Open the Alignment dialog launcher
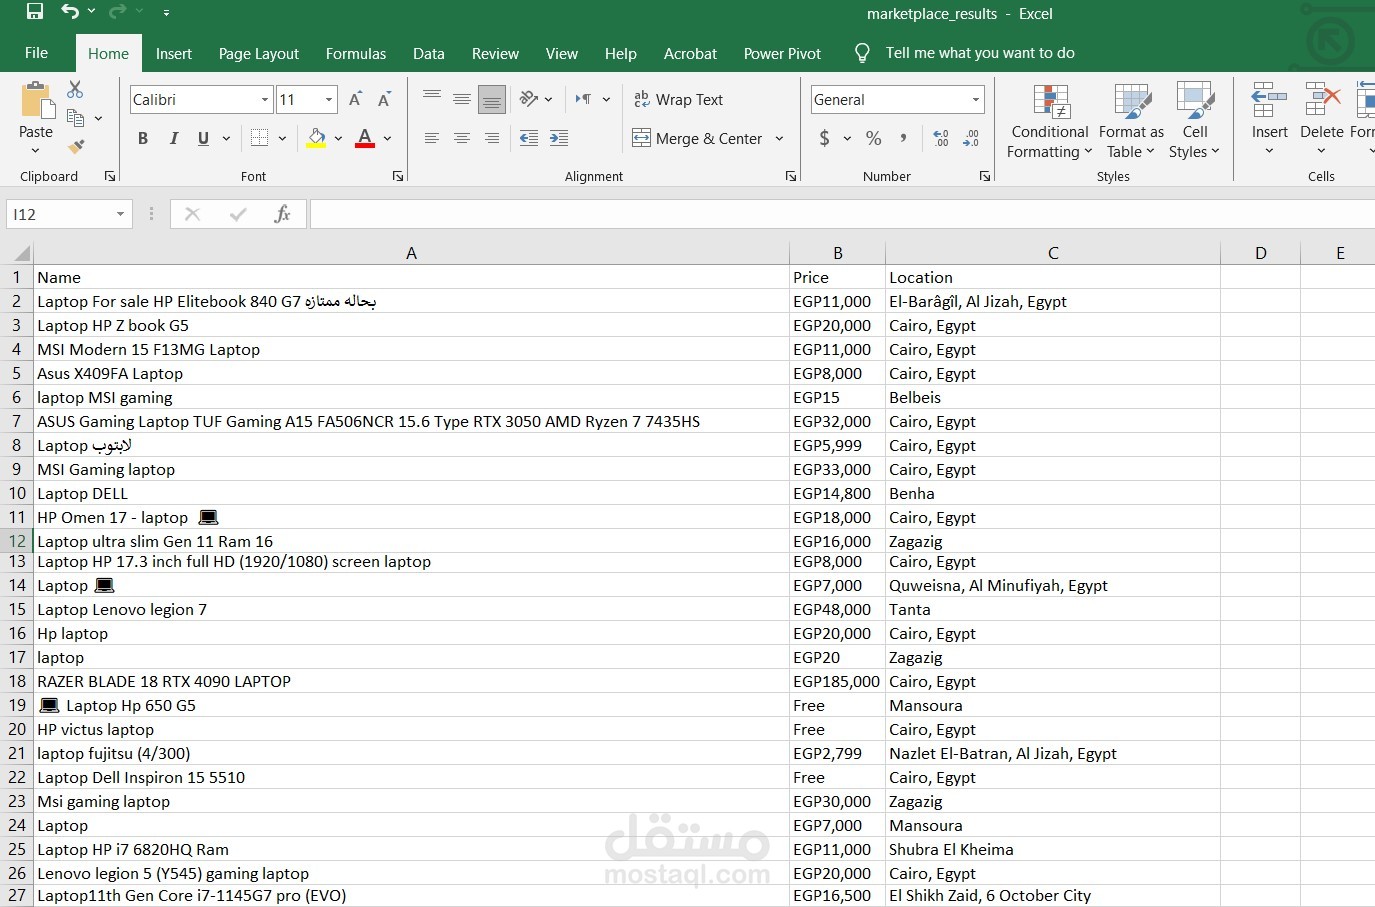 tap(791, 176)
